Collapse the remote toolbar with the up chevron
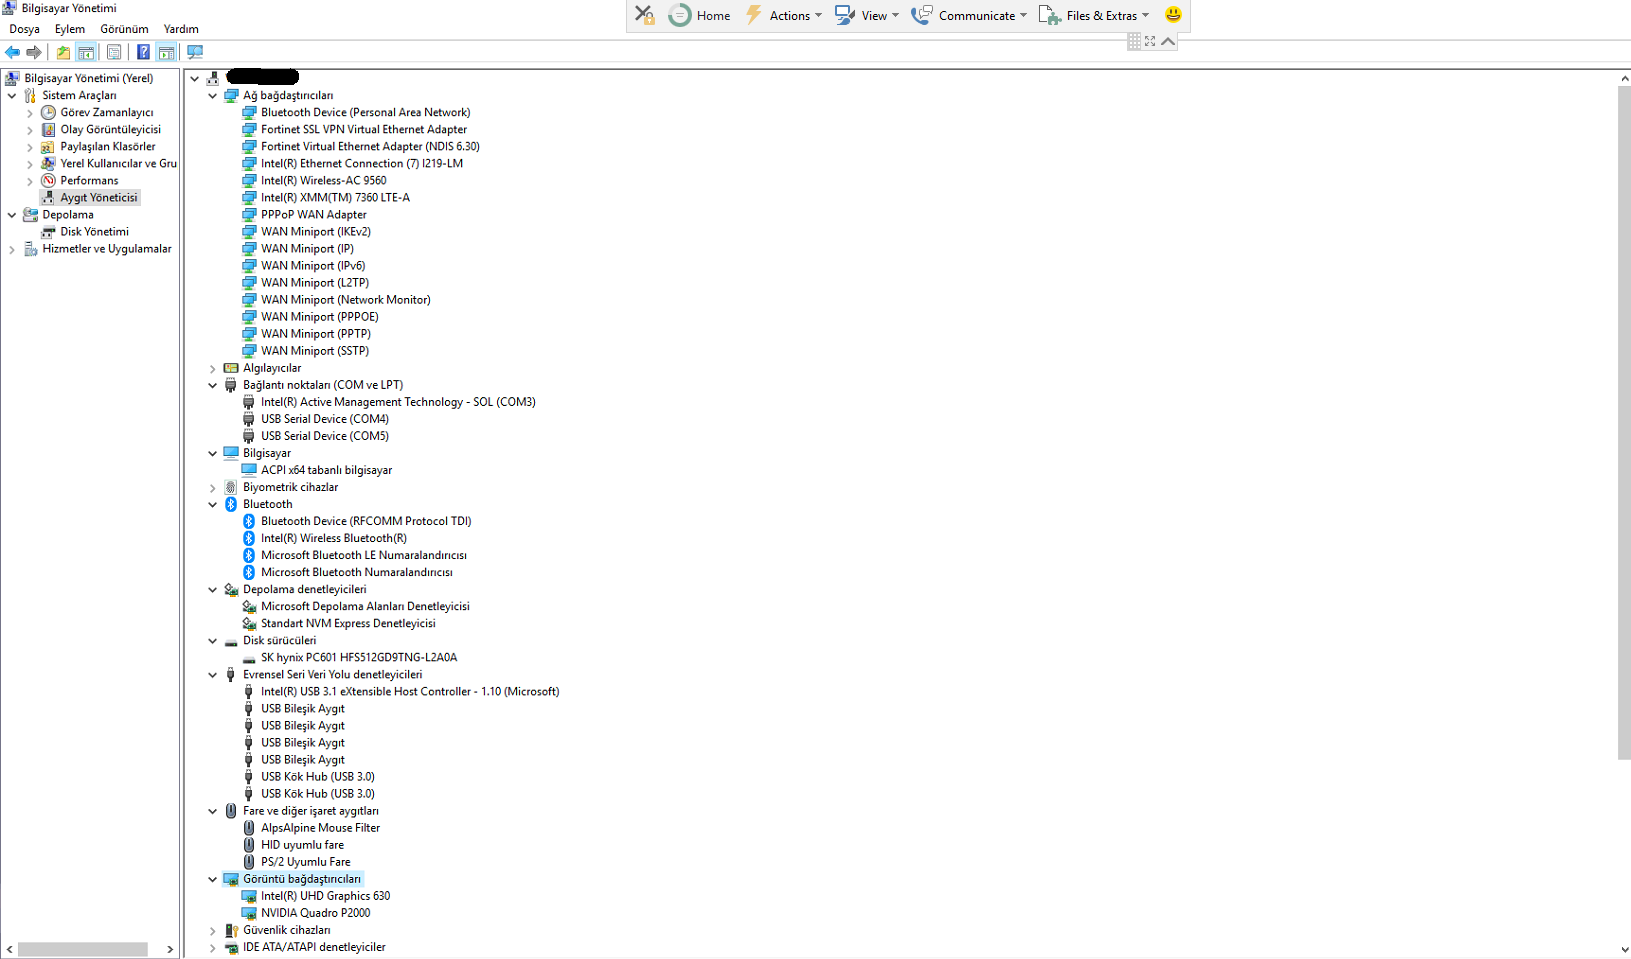Image resolution: width=1631 pixels, height=959 pixels. pyautogui.click(x=1168, y=41)
